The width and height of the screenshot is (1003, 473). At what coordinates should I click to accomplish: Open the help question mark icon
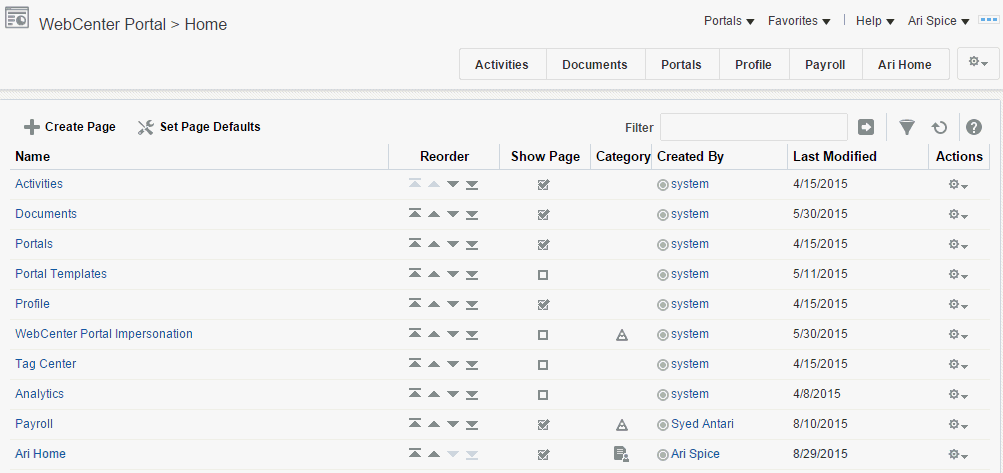[973, 127]
